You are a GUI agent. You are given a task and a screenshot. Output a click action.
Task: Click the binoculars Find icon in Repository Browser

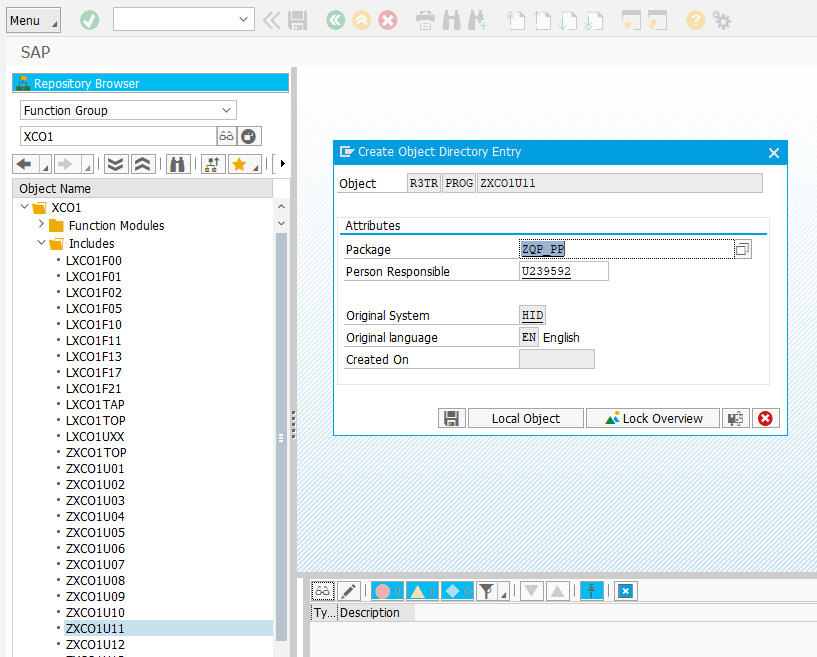pos(178,164)
